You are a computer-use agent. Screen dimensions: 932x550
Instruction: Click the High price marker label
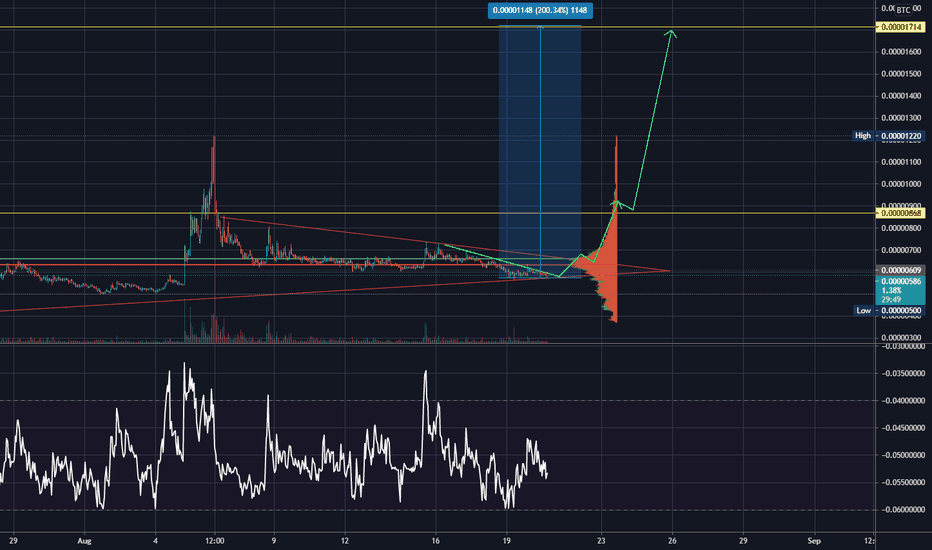coord(862,136)
